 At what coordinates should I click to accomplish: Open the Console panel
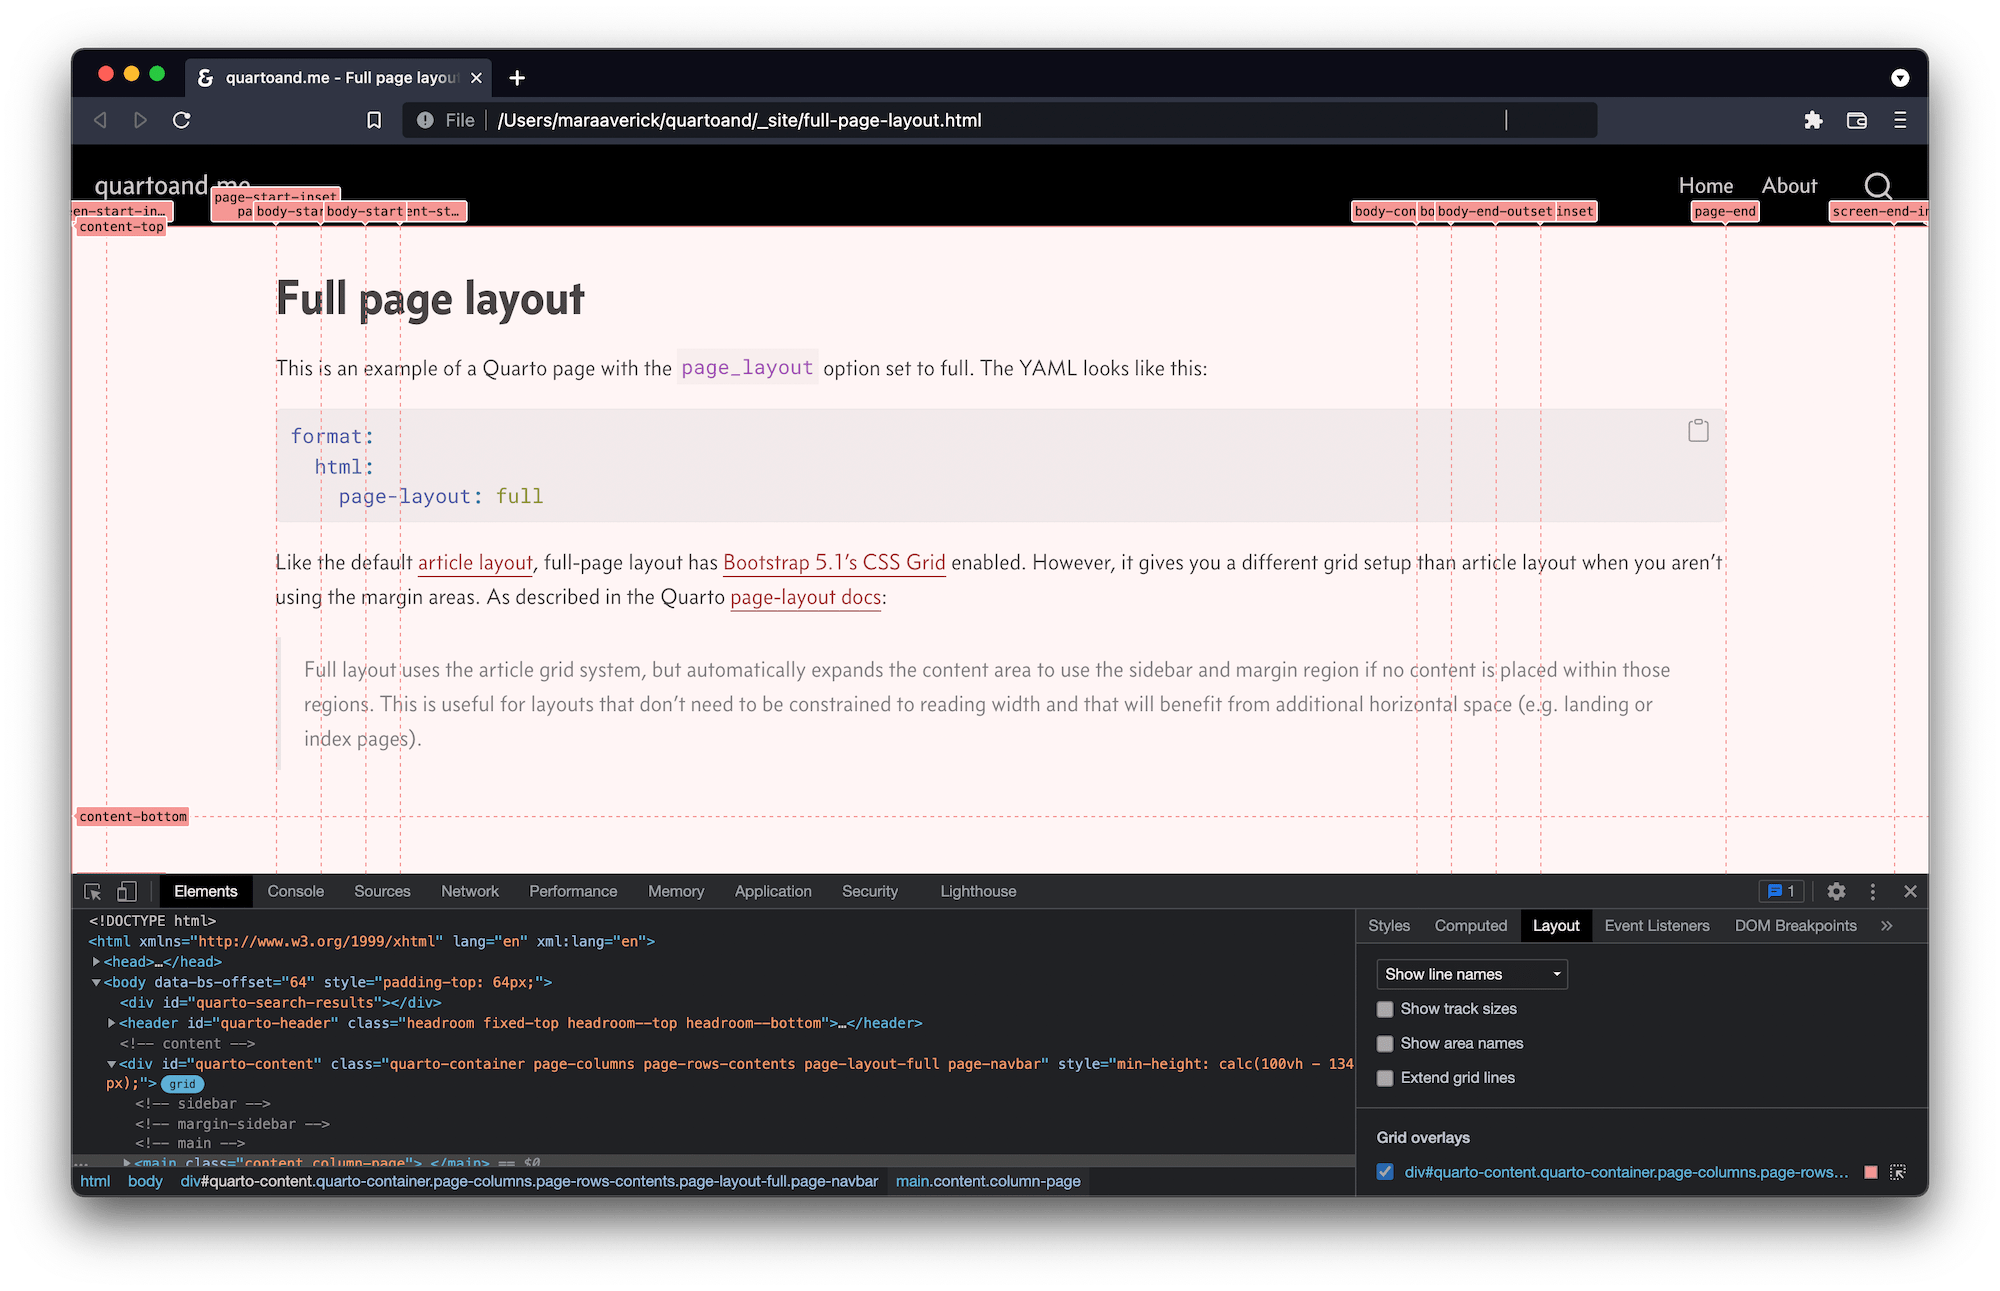pos(295,891)
